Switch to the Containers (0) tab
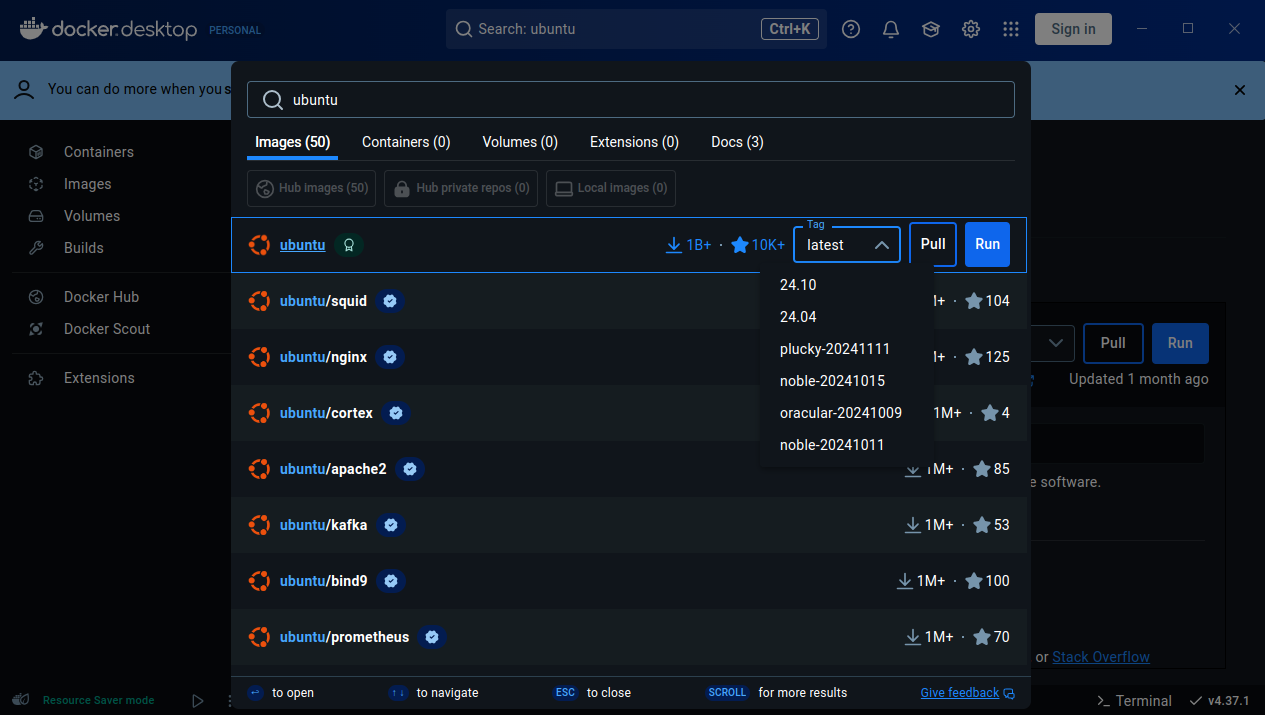Image resolution: width=1265 pixels, height=715 pixels. click(406, 142)
